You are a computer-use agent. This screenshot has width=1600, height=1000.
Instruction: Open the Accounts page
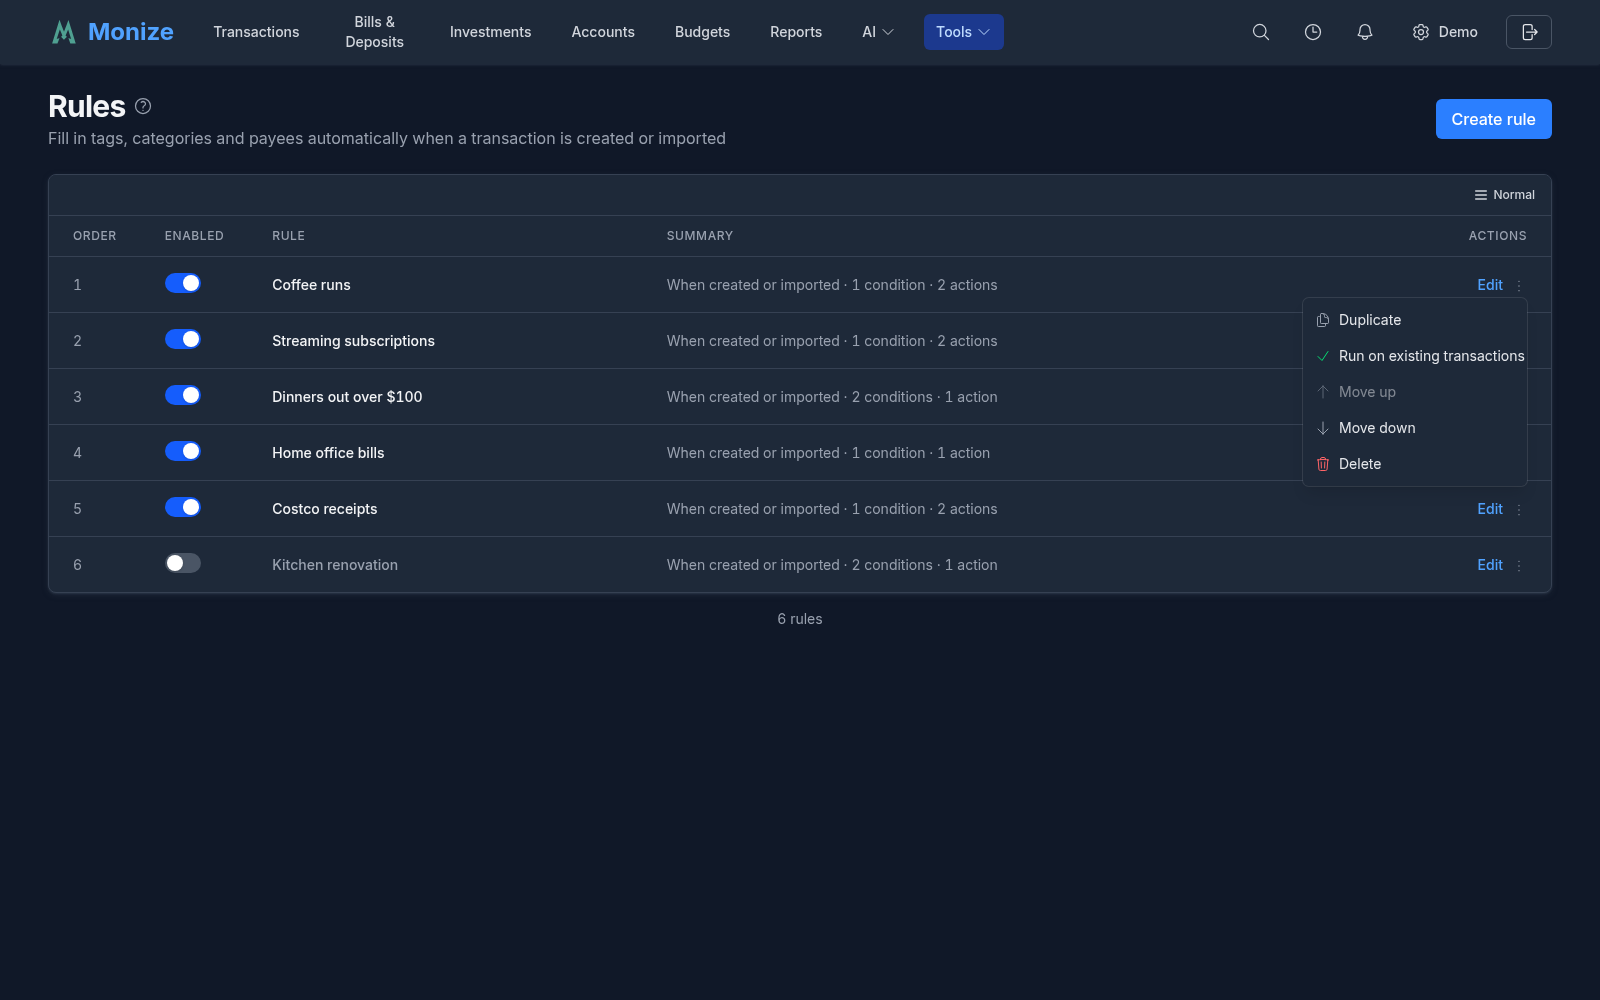click(603, 32)
